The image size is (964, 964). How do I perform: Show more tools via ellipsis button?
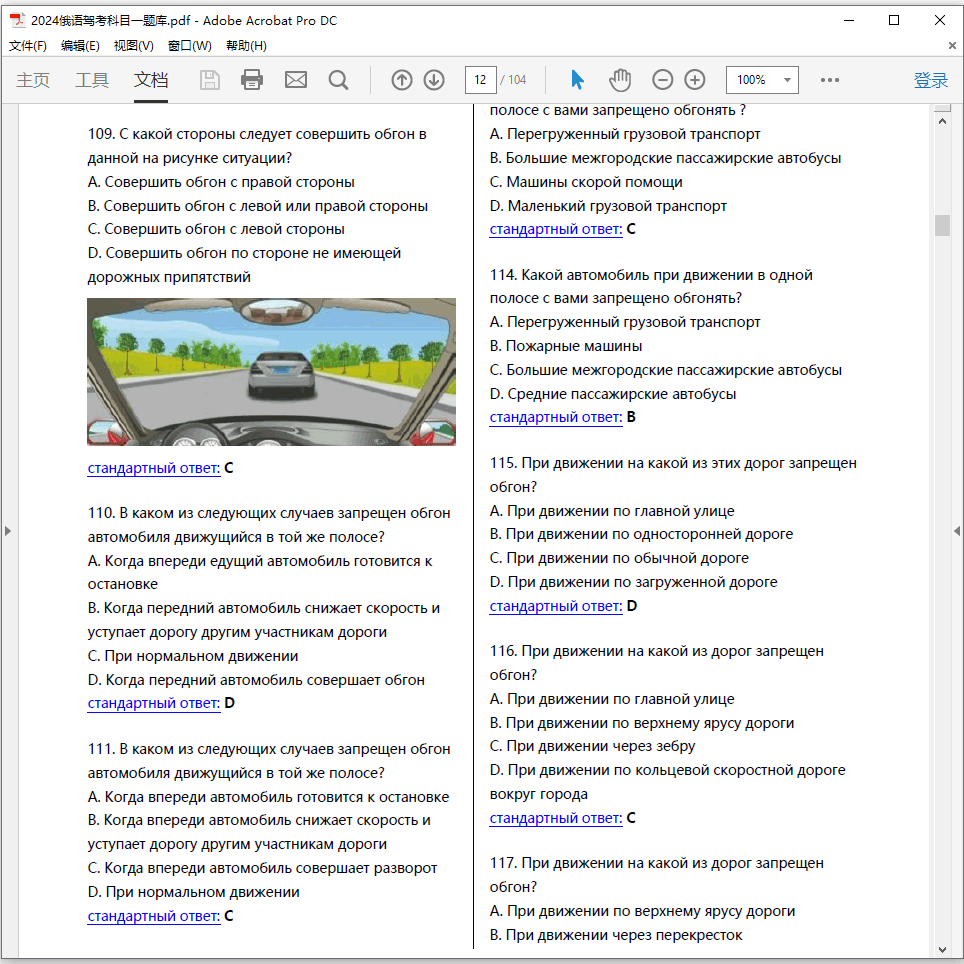pyautogui.click(x=830, y=80)
